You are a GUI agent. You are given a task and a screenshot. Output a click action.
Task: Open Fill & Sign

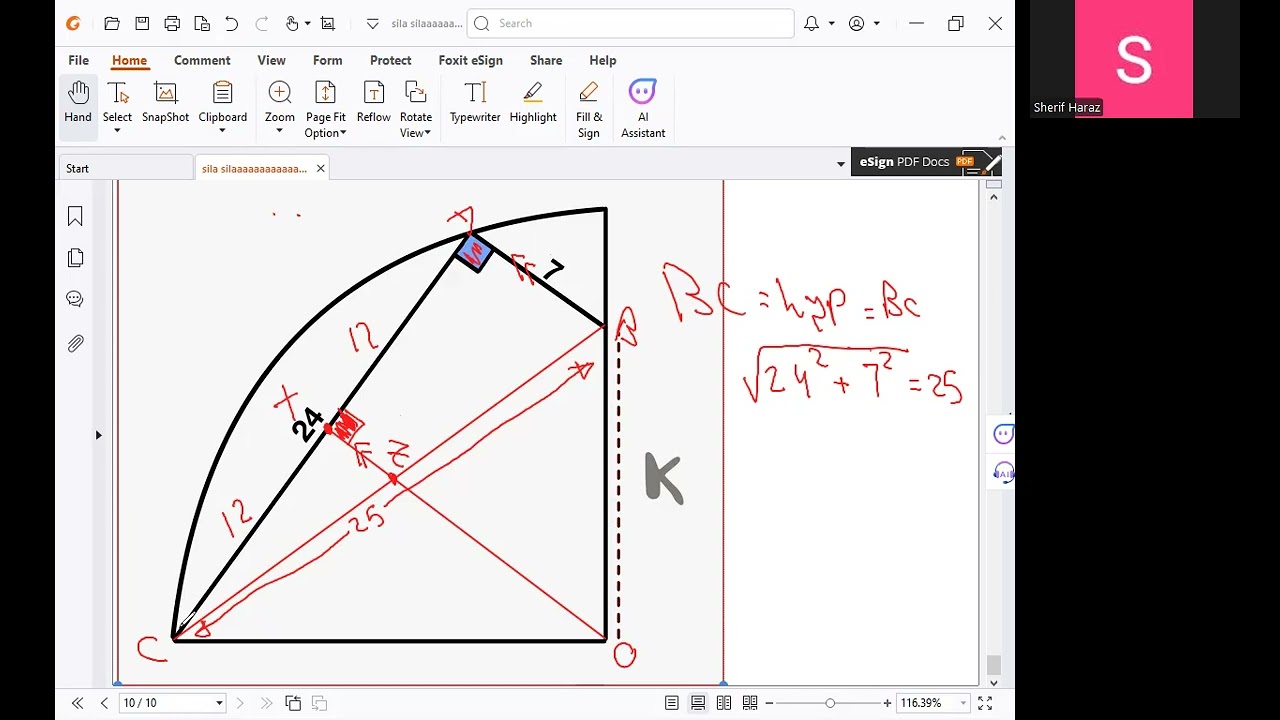pyautogui.click(x=589, y=109)
